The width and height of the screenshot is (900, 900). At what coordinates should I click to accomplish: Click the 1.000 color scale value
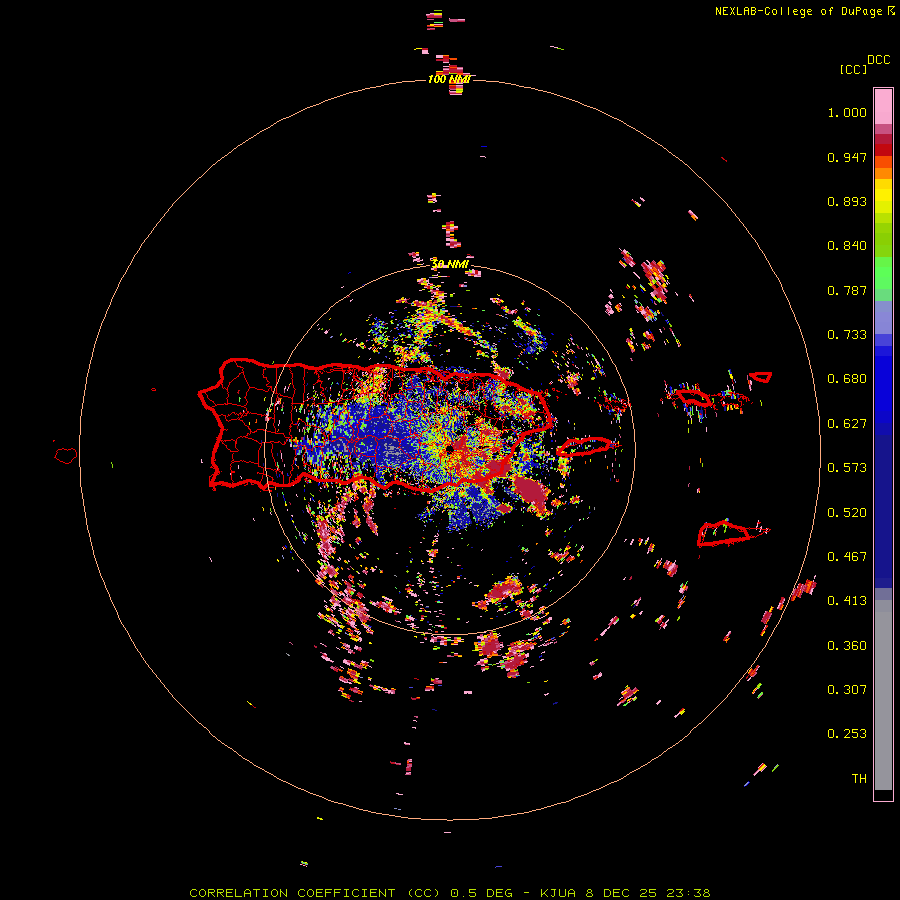point(847,112)
